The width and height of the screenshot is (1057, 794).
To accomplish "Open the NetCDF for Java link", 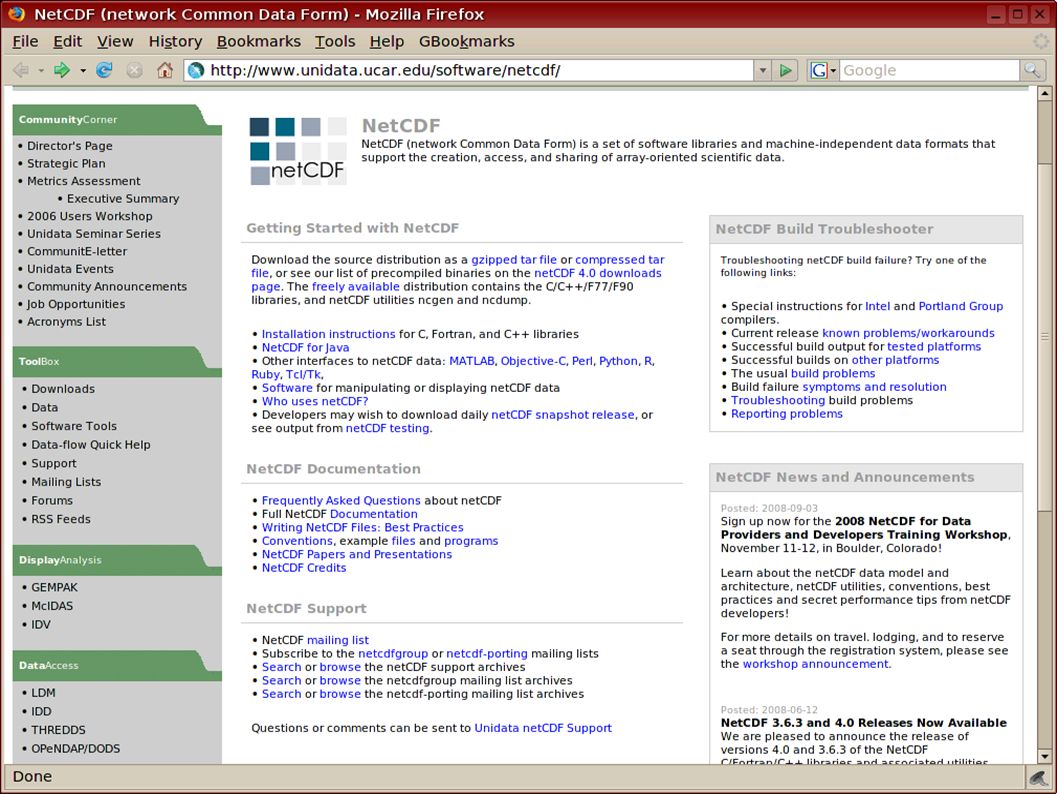I will (305, 347).
